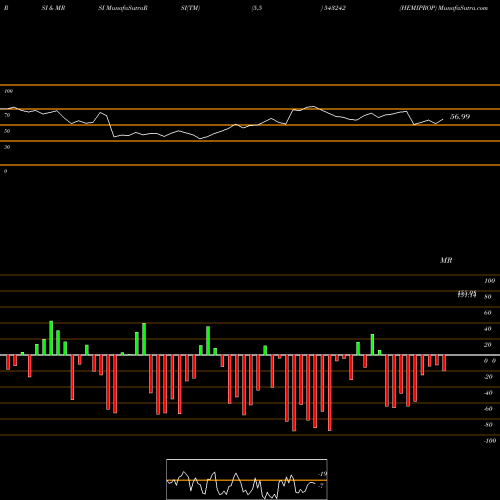Click the current RSI value 56.99

click(x=460, y=117)
